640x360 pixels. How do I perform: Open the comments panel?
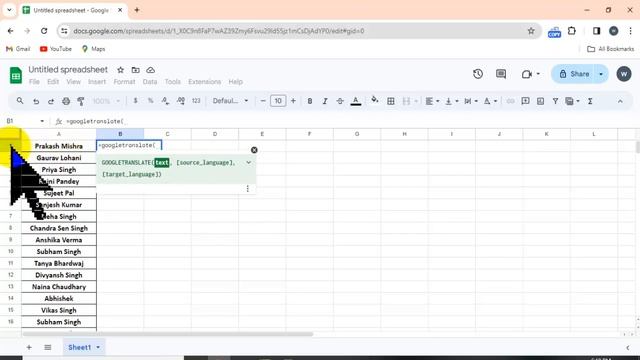click(x=501, y=74)
